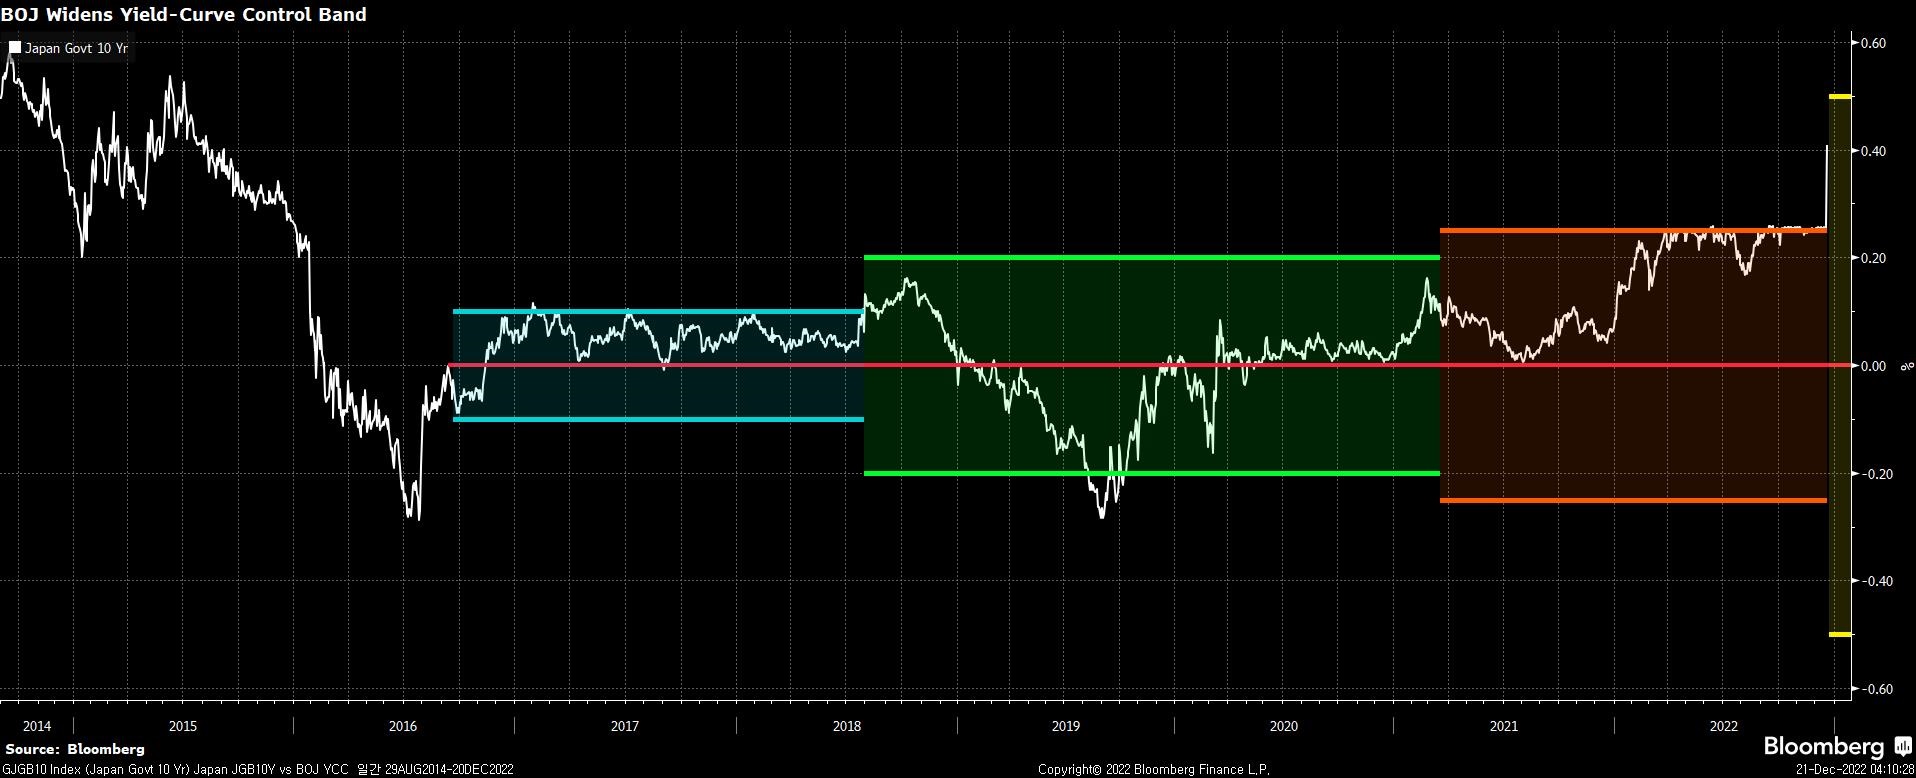Screen dimensions: 1916x778
Task: Click the lower orange band line
Action: click(x=1632, y=500)
